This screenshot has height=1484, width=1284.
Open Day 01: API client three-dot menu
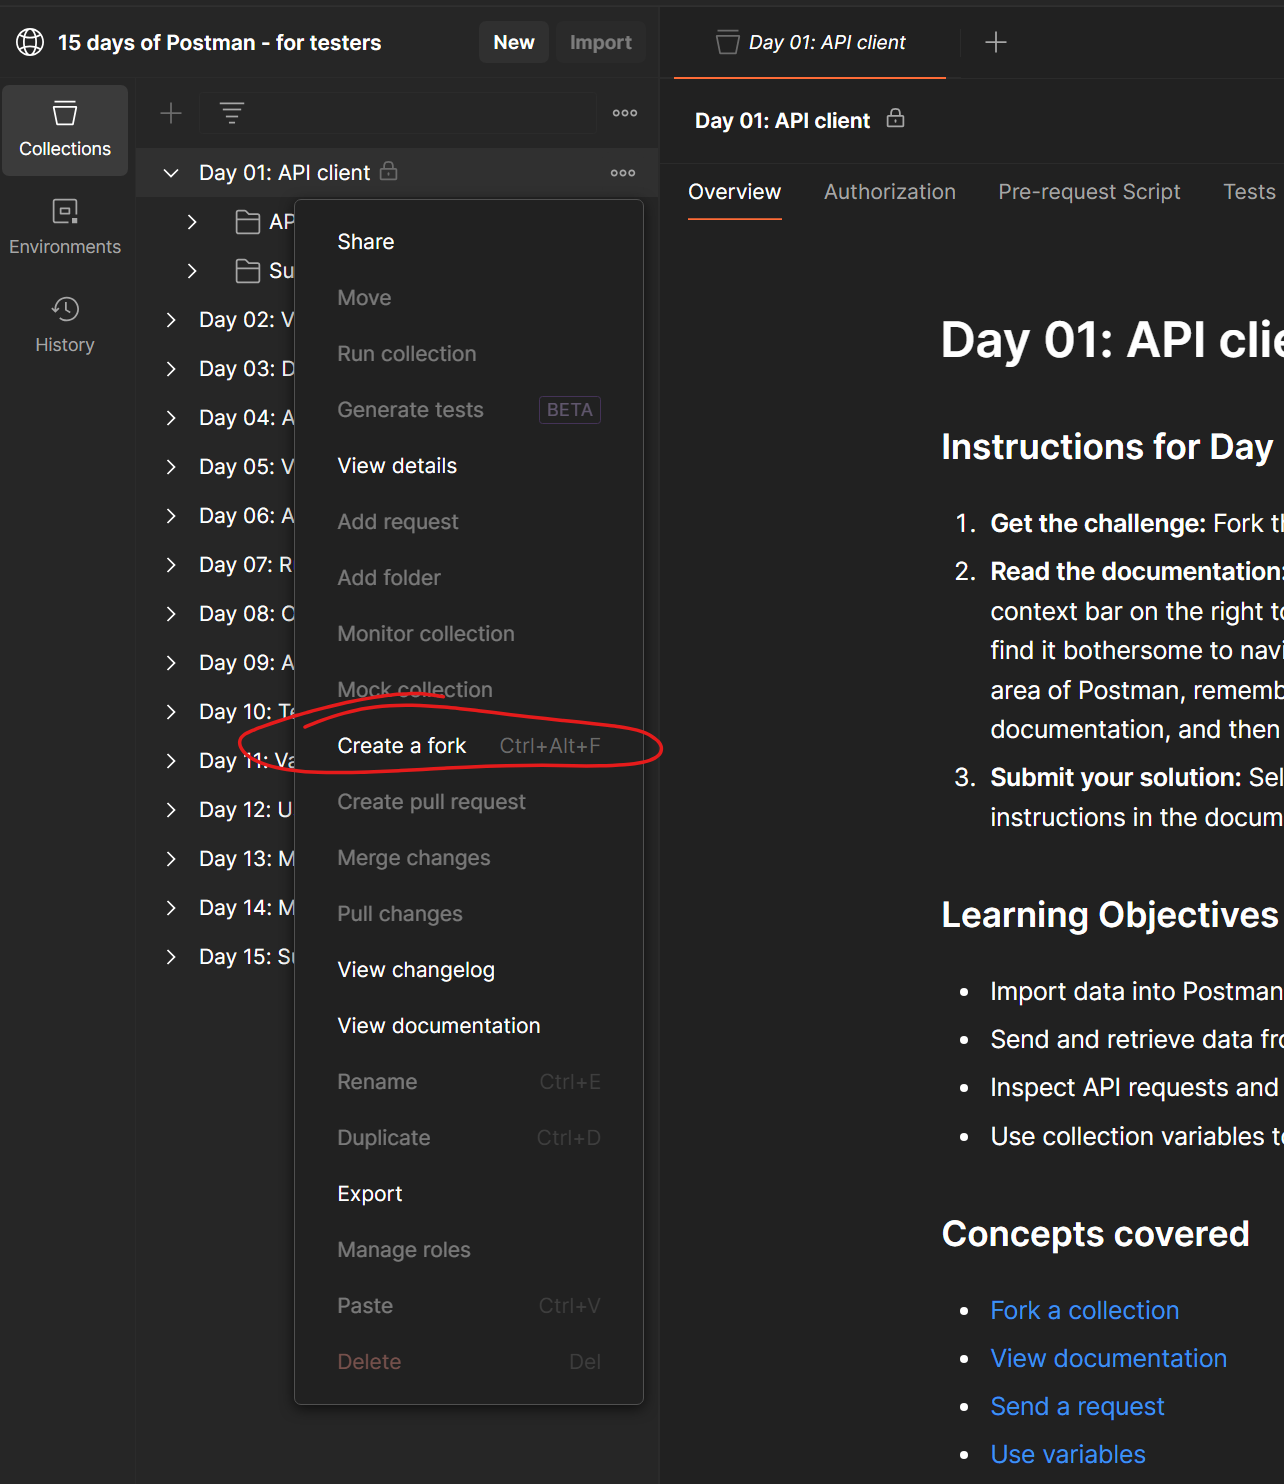[x=623, y=173]
